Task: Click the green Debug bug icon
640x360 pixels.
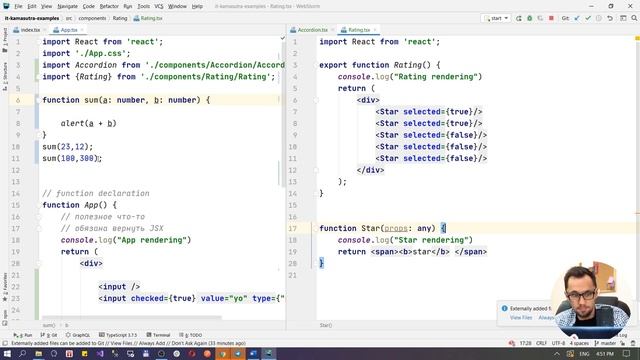Action: [x=529, y=18]
